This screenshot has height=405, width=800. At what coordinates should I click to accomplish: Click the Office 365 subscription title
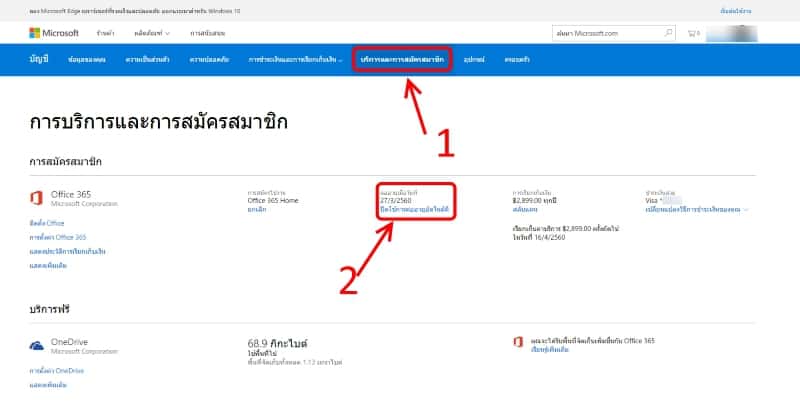(x=71, y=194)
